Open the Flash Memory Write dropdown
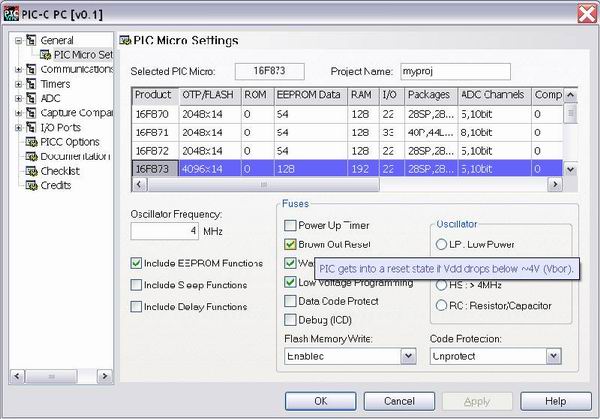 (x=408, y=356)
